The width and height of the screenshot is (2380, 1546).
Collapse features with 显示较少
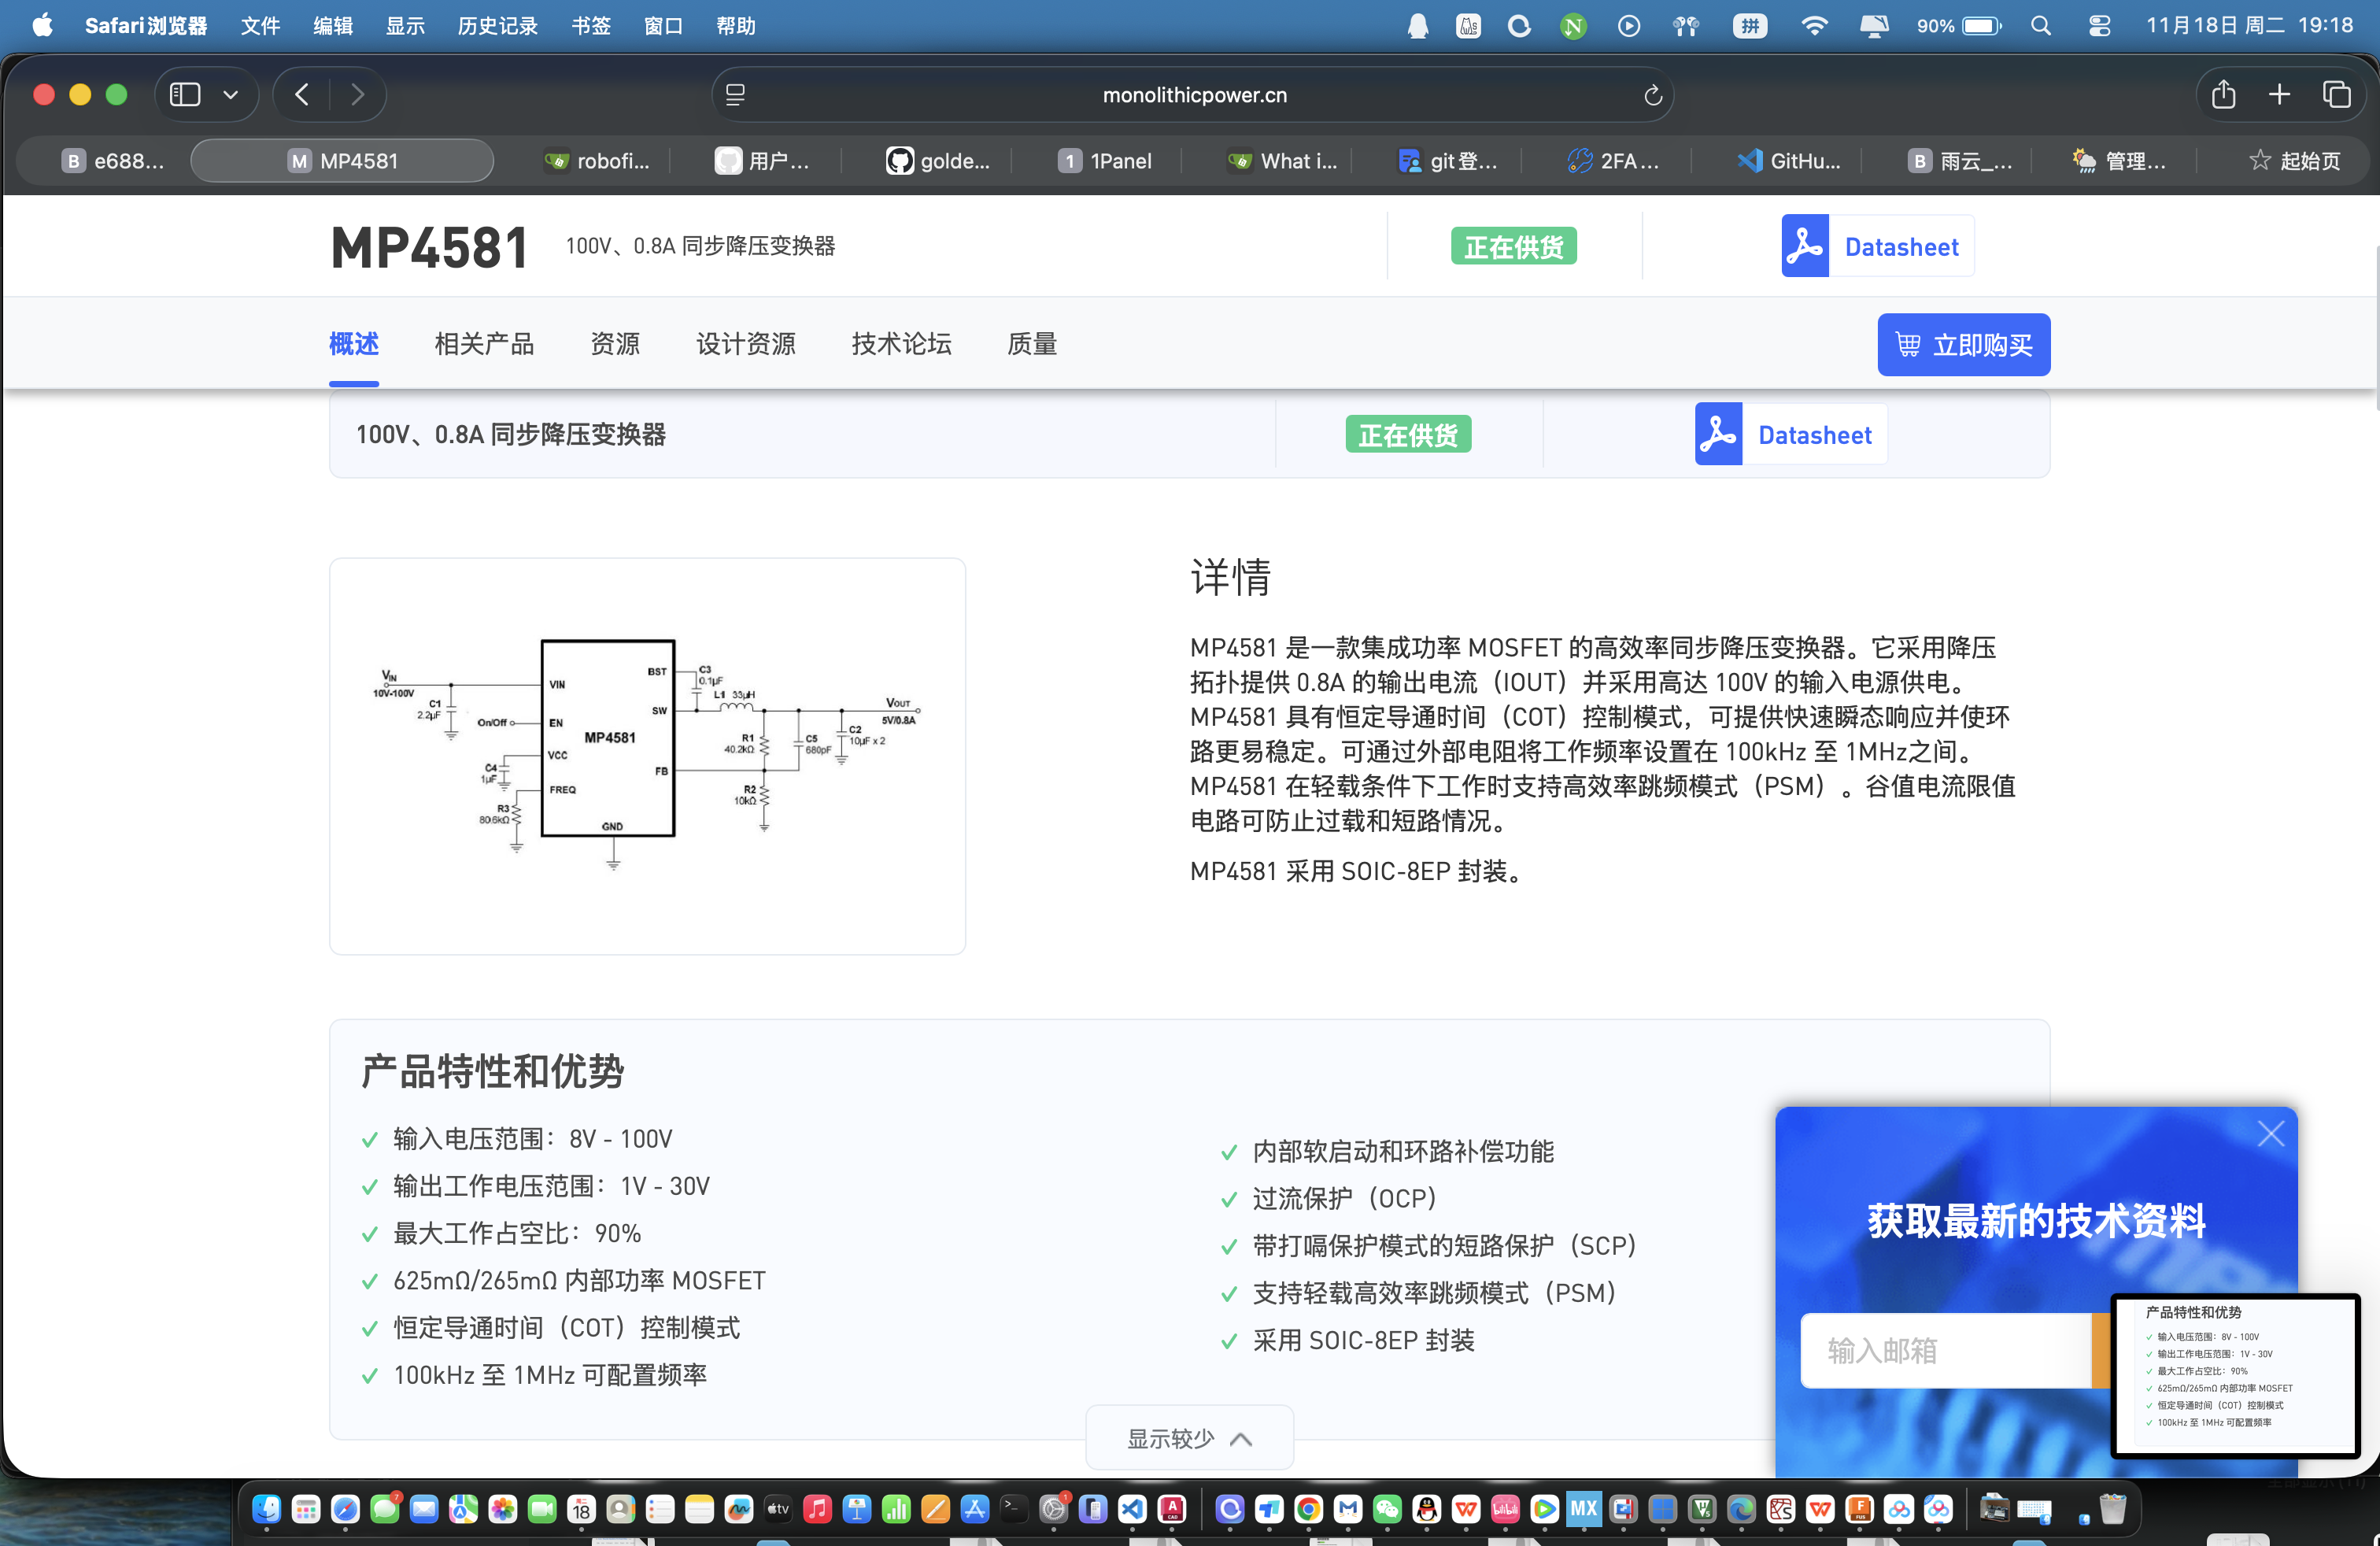tap(1189, 1438)
